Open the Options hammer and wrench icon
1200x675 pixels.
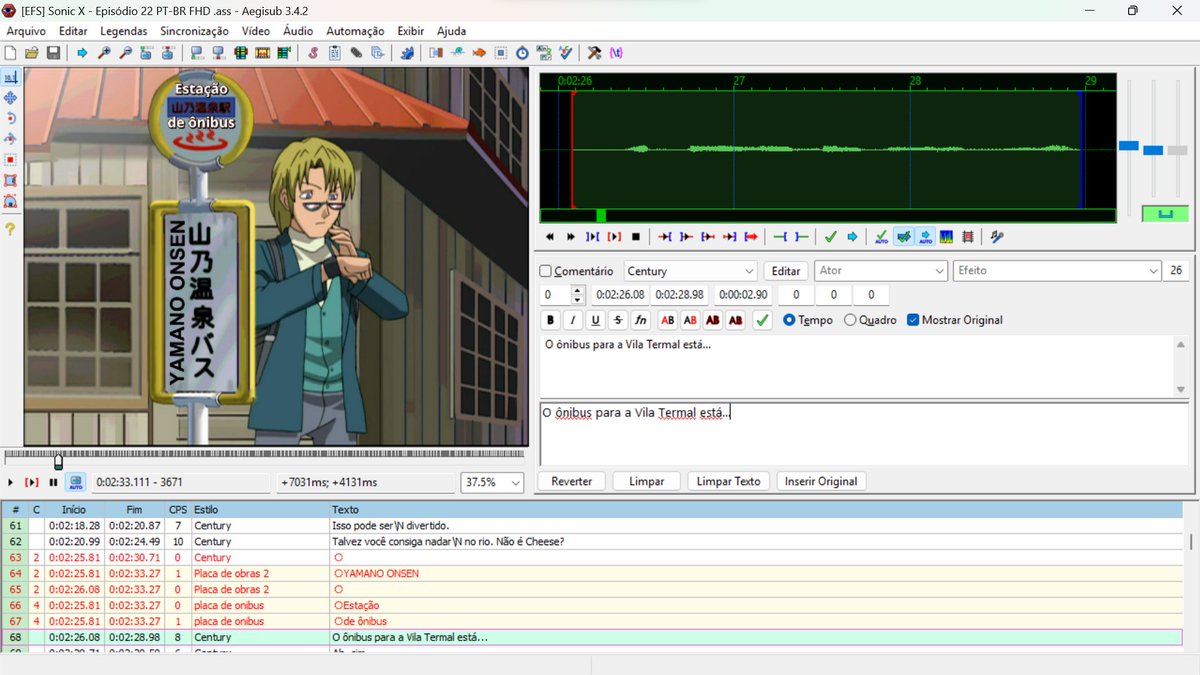pyautogui.click(x=594, y=52)
